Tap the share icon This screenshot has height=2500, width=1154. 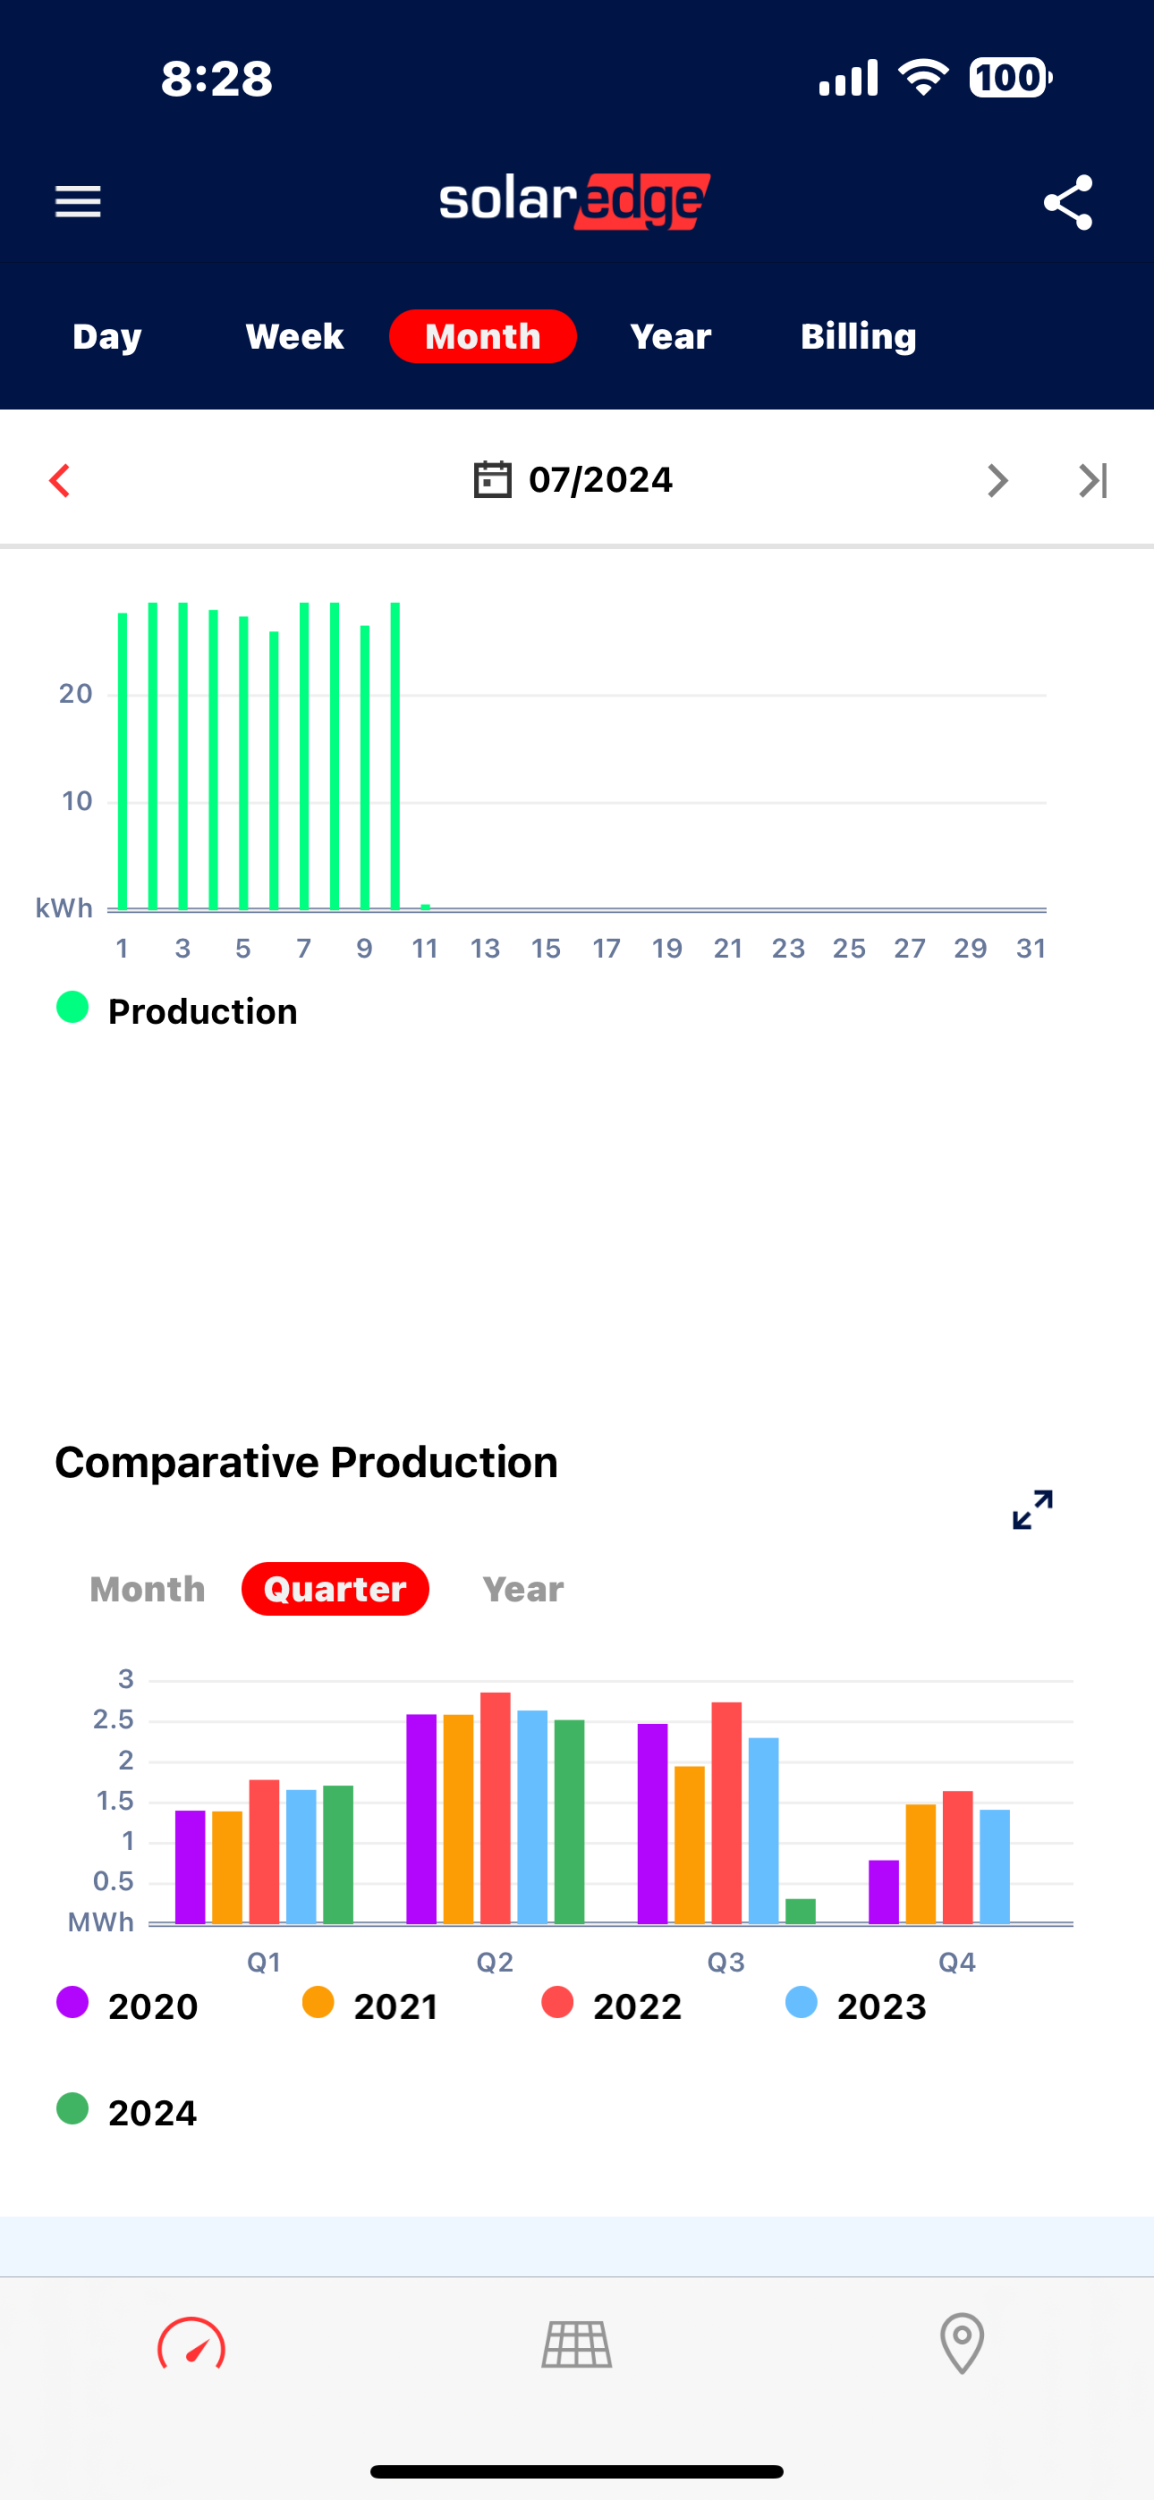1068,203
